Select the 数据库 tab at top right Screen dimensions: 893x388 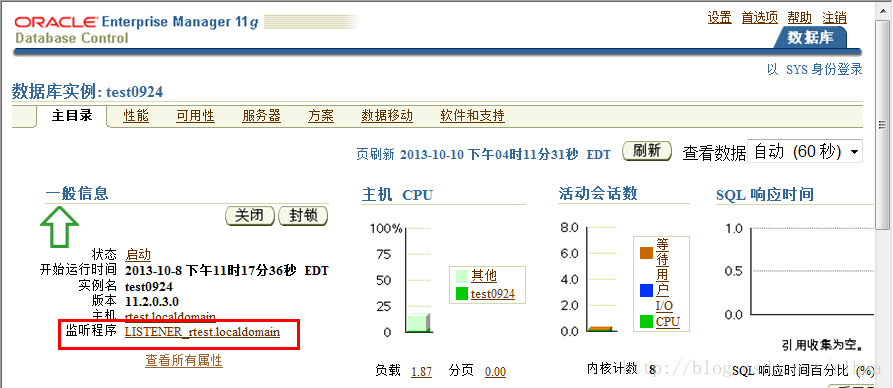pyautogui.click(x=810, y=38)
